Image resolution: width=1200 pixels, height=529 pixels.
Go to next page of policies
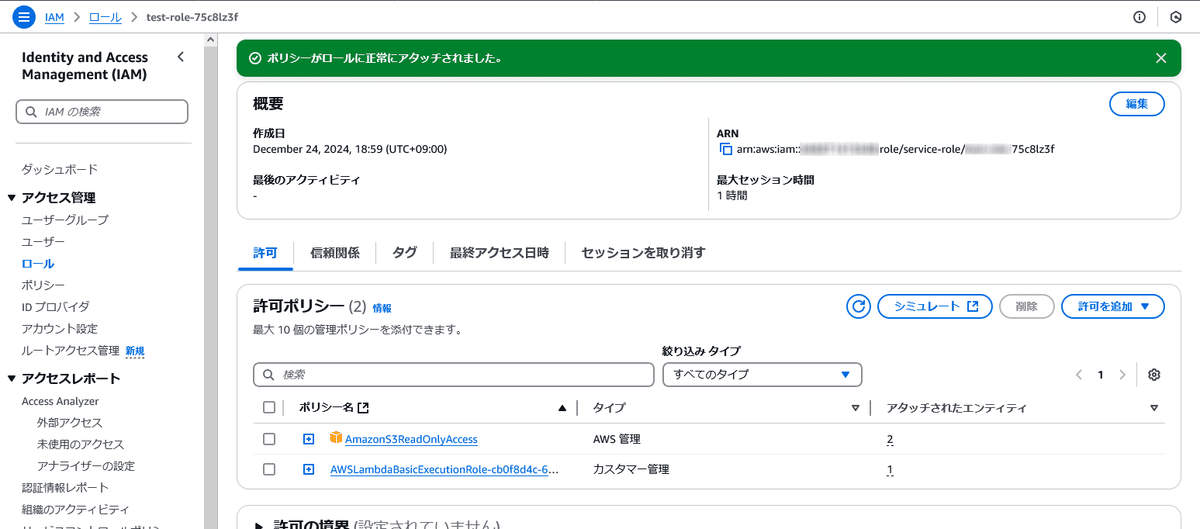point(1123,375)
